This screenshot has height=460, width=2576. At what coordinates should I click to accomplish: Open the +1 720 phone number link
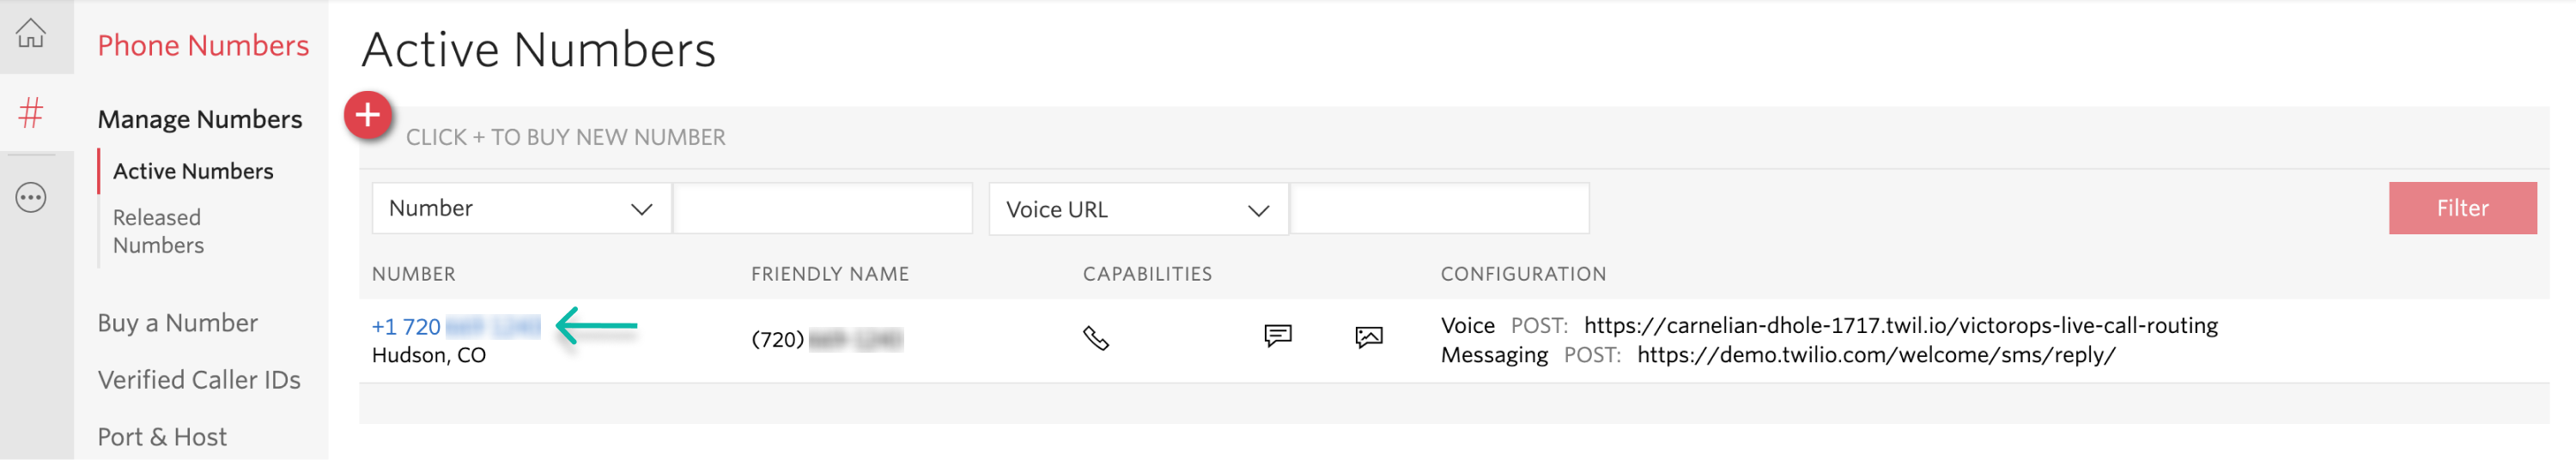pos(455,327)
